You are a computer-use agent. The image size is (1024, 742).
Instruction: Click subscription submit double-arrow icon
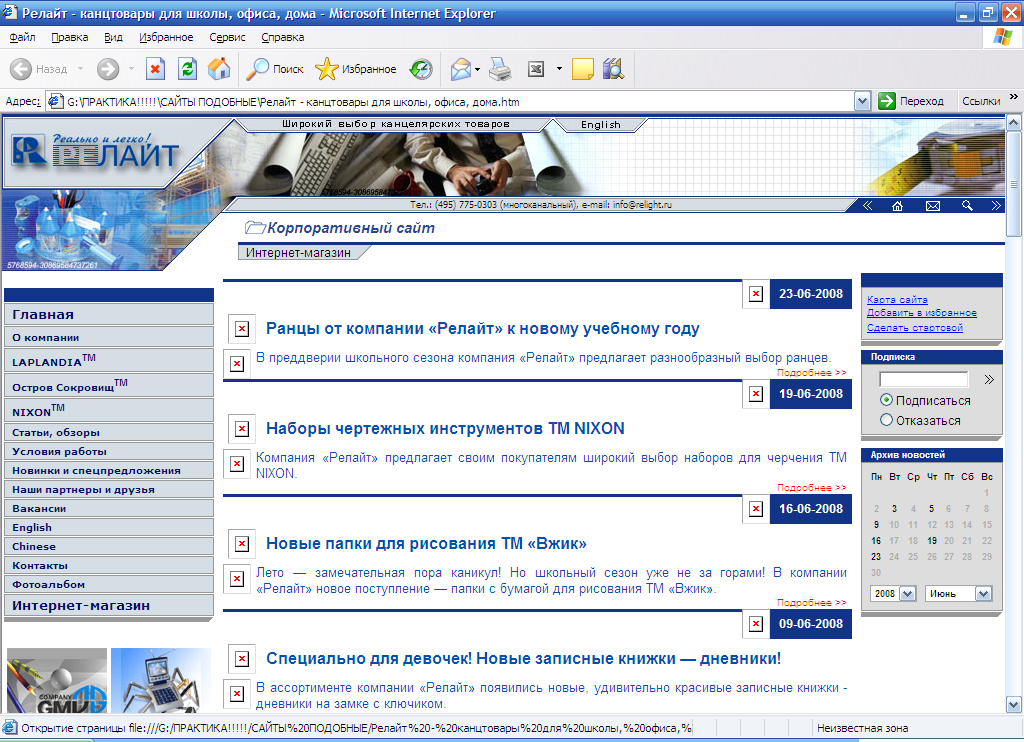coord(989,379)
